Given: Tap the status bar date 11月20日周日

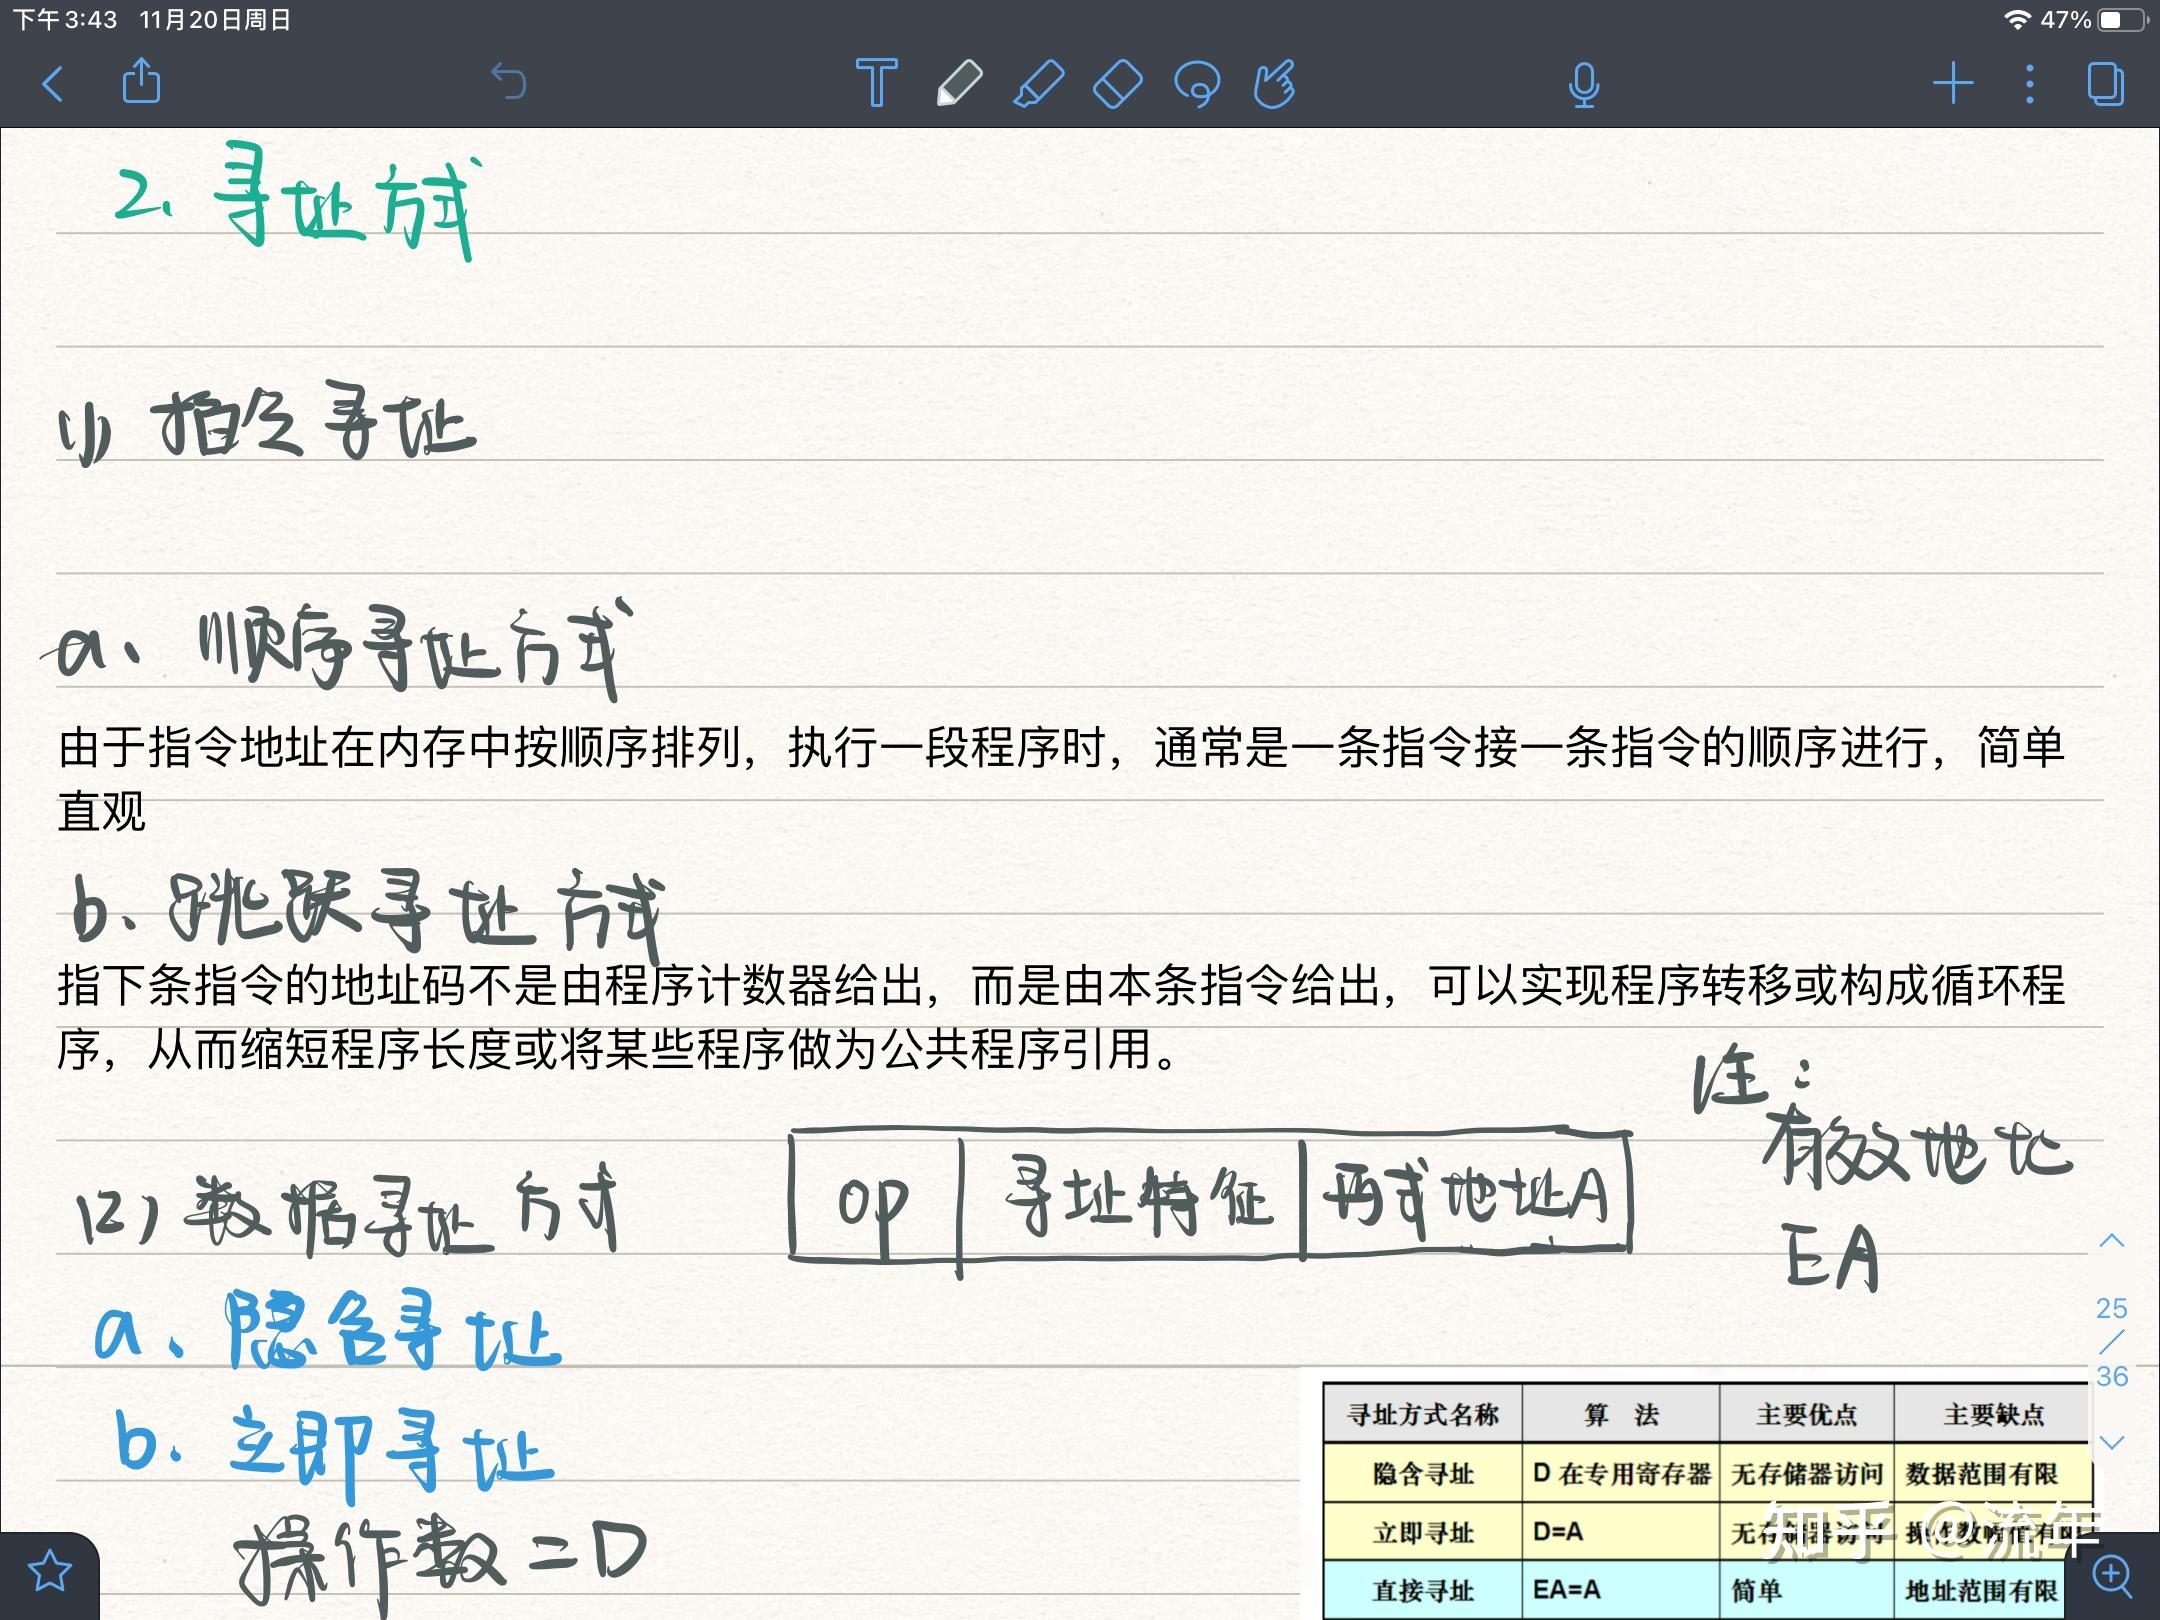Looking at the screenshot, I should click(x=215, y=20).
